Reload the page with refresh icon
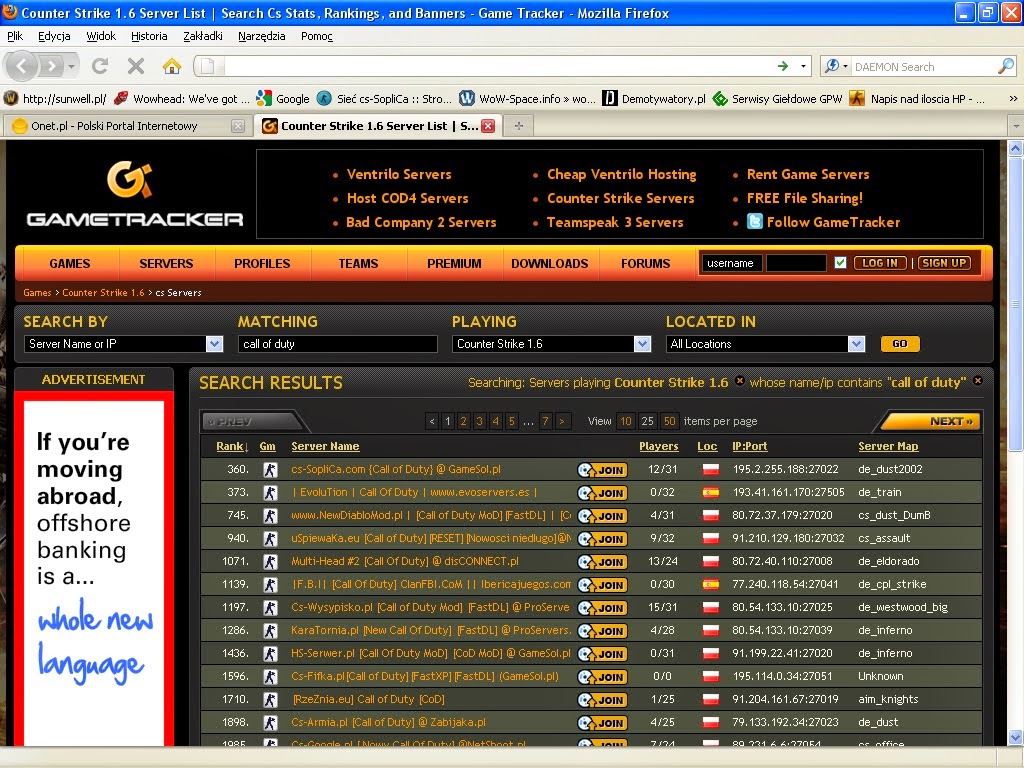 pos(100,66)
